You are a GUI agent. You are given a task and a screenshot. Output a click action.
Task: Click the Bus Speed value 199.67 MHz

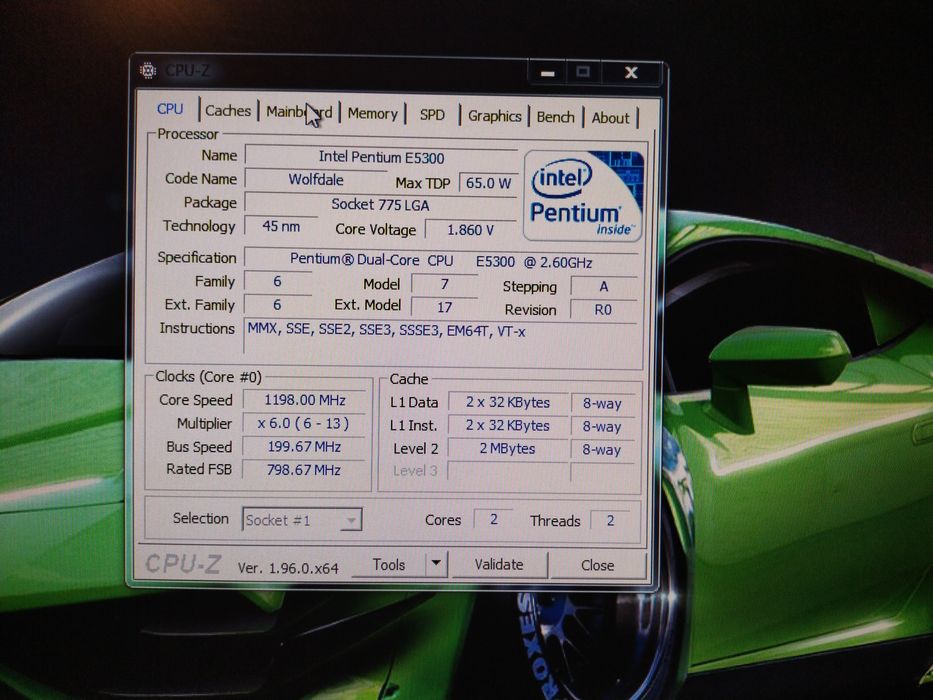(304, 446)
